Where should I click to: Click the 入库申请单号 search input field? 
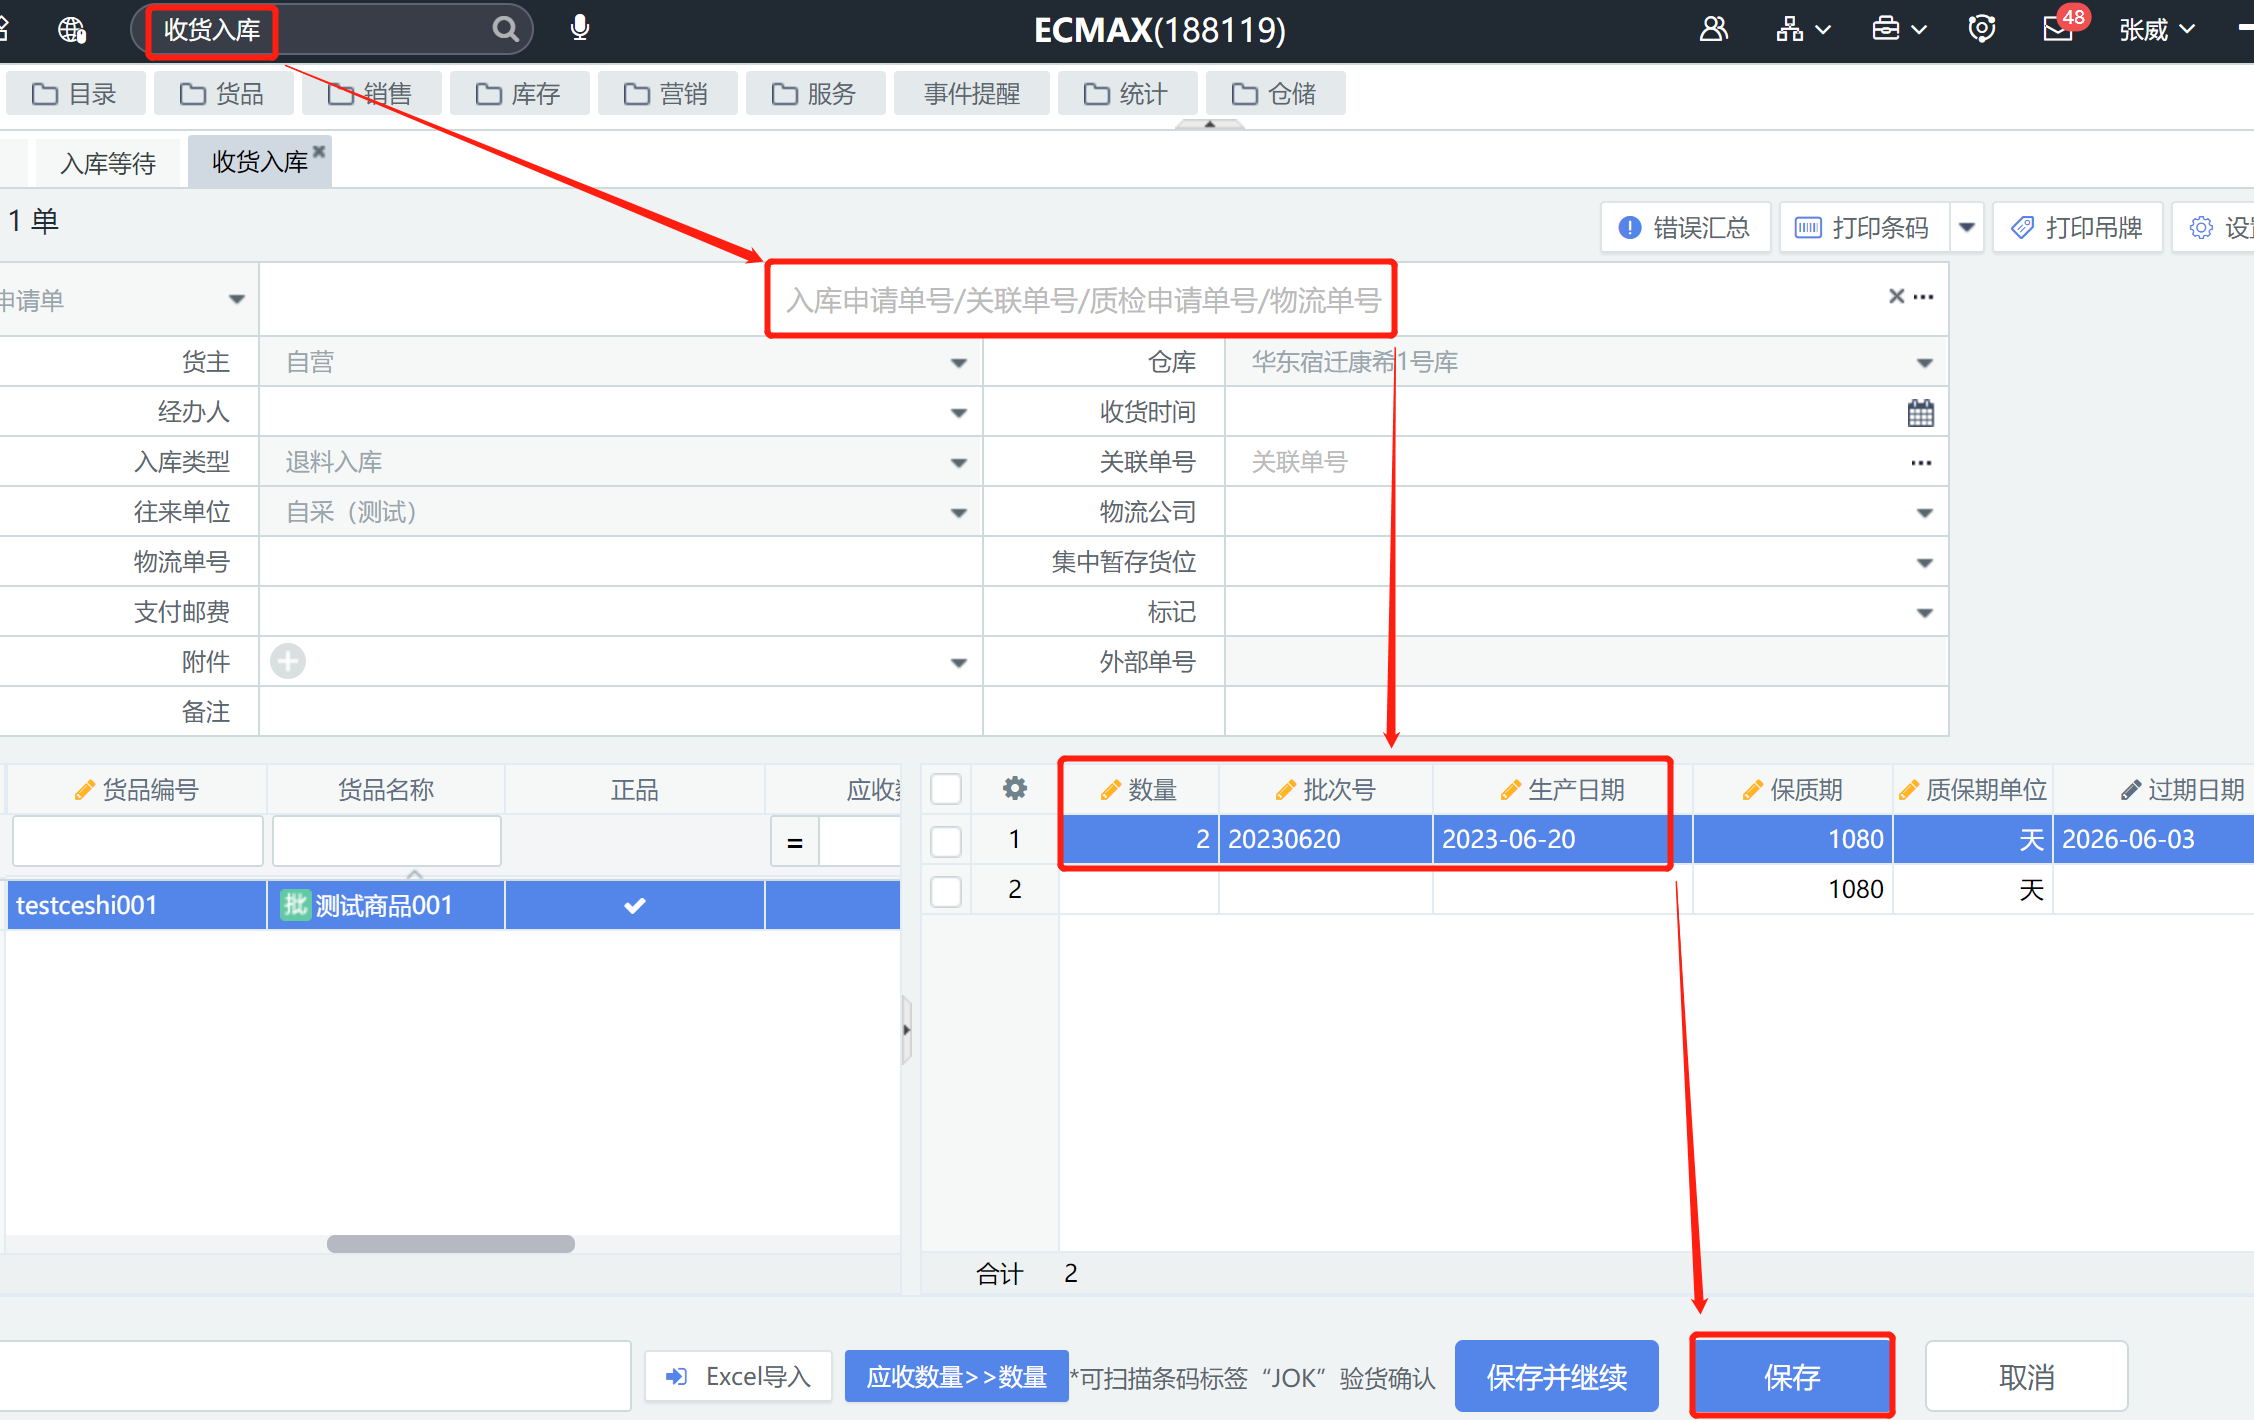coord(1080,300)
